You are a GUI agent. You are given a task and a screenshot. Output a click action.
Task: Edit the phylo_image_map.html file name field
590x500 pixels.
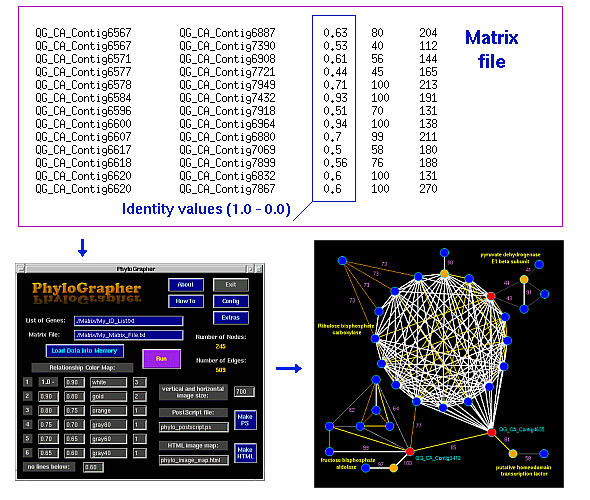coord(194,460)
